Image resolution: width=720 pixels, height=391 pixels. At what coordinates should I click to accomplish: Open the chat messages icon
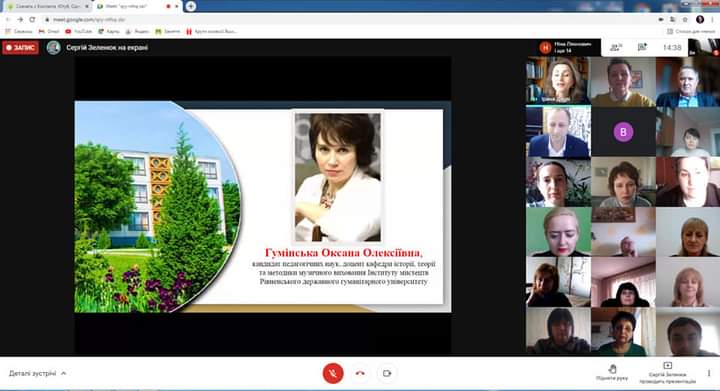click(642, 47)
